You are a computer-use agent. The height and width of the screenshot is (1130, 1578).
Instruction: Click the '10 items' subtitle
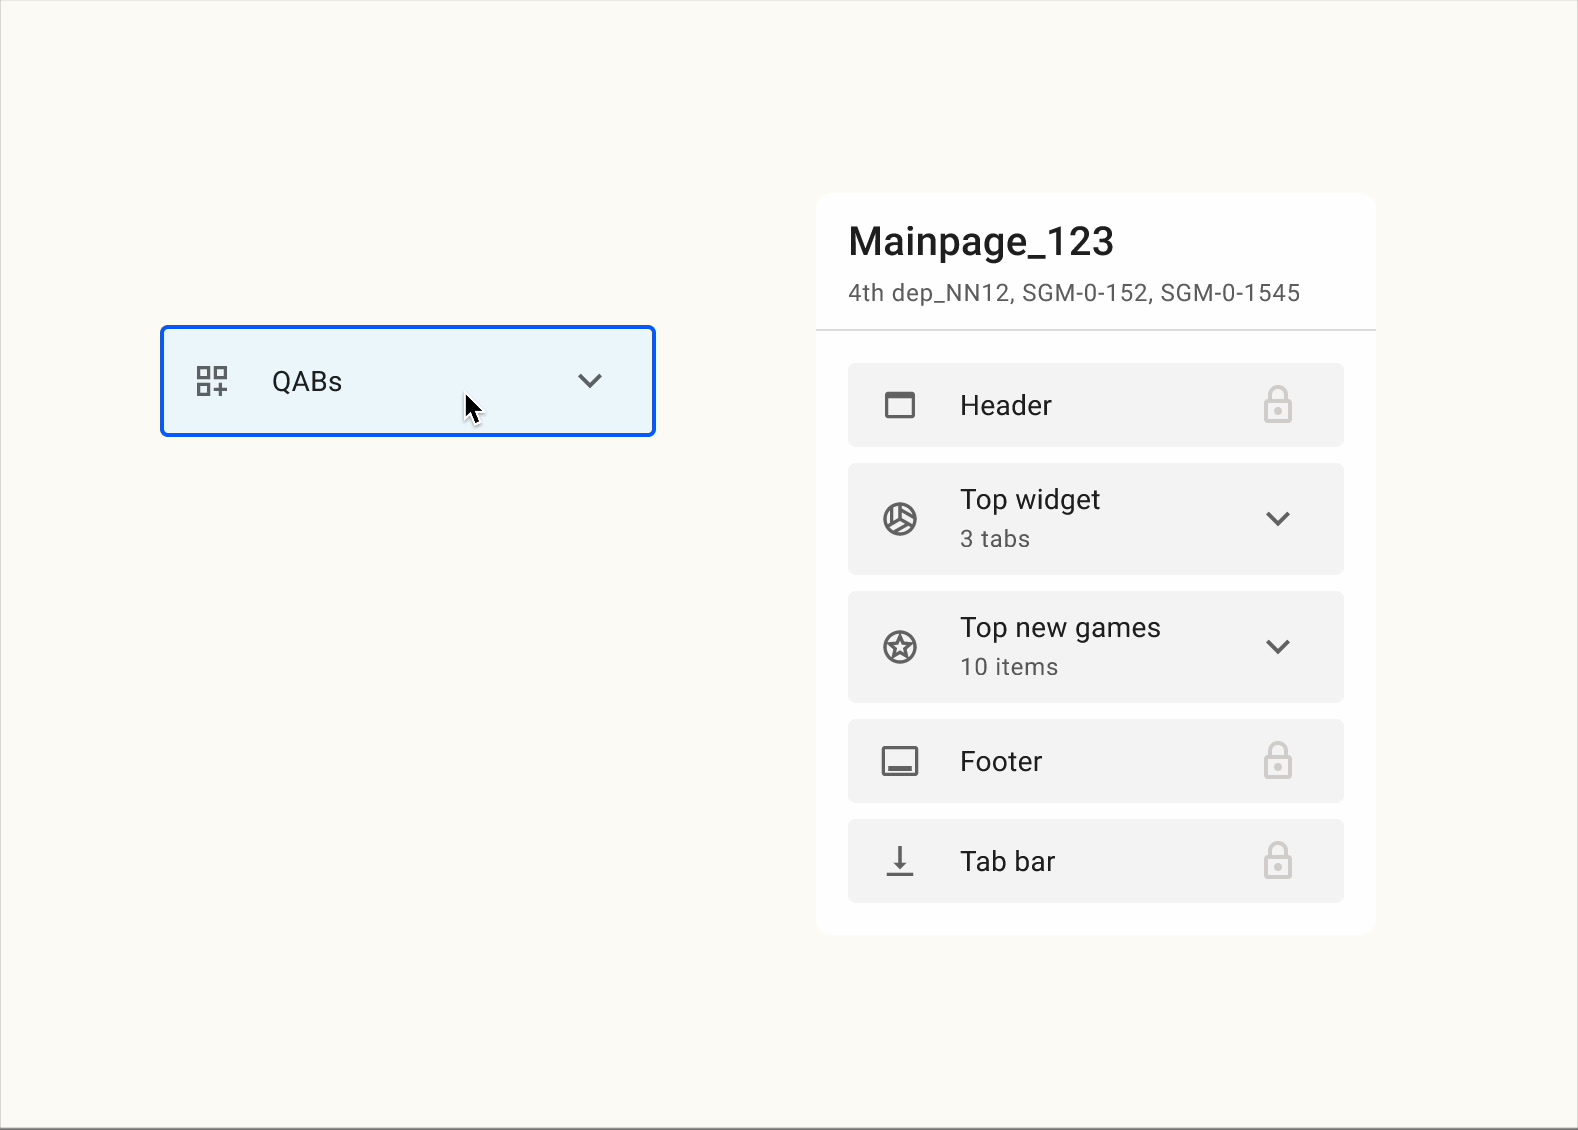point(1009,667)
